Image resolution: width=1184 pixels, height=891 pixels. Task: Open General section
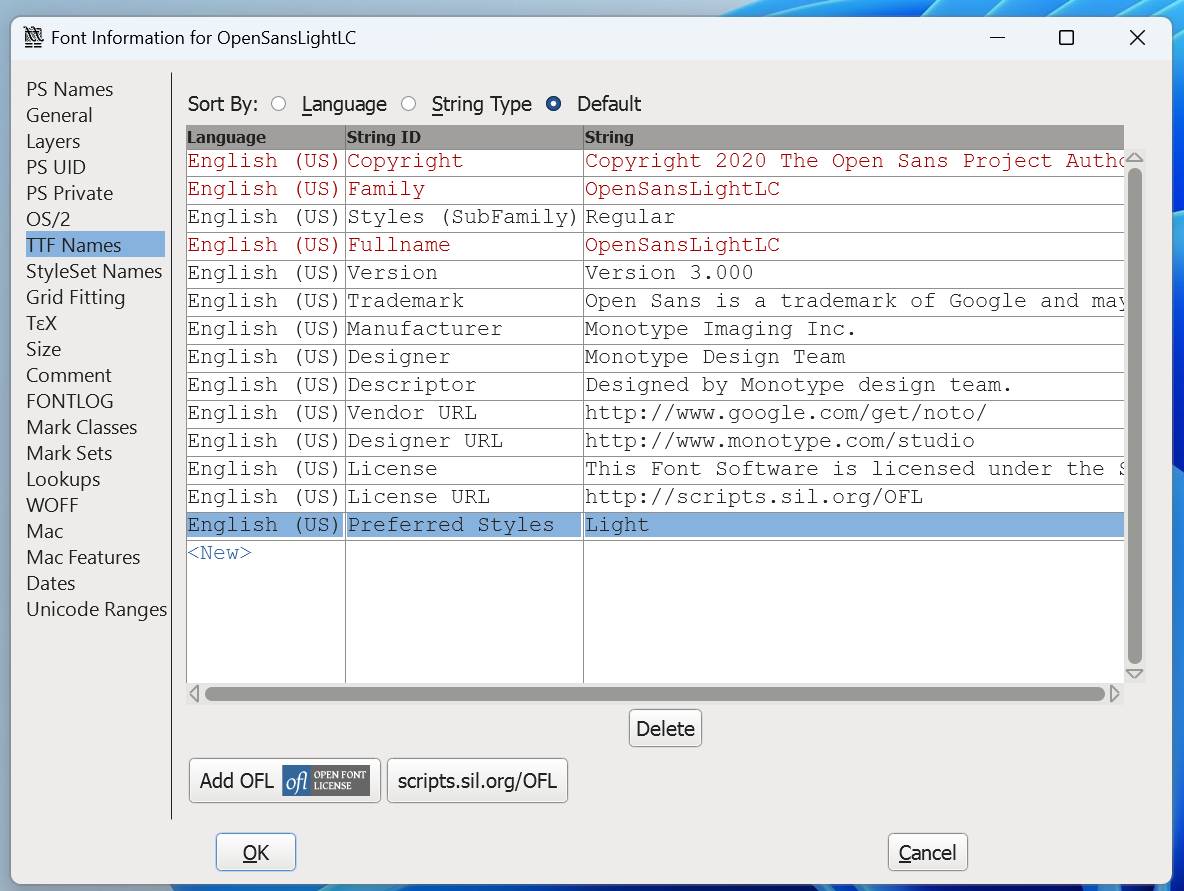click(x=59, y=116)
